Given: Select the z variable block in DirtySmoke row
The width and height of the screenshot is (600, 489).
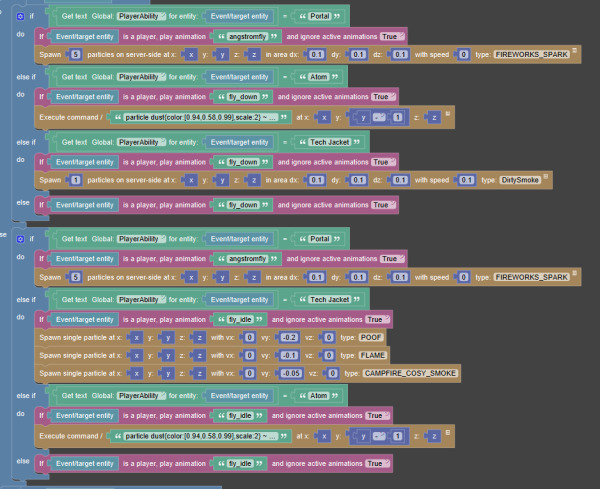Looking at the screenshot, I should [254, 180].
